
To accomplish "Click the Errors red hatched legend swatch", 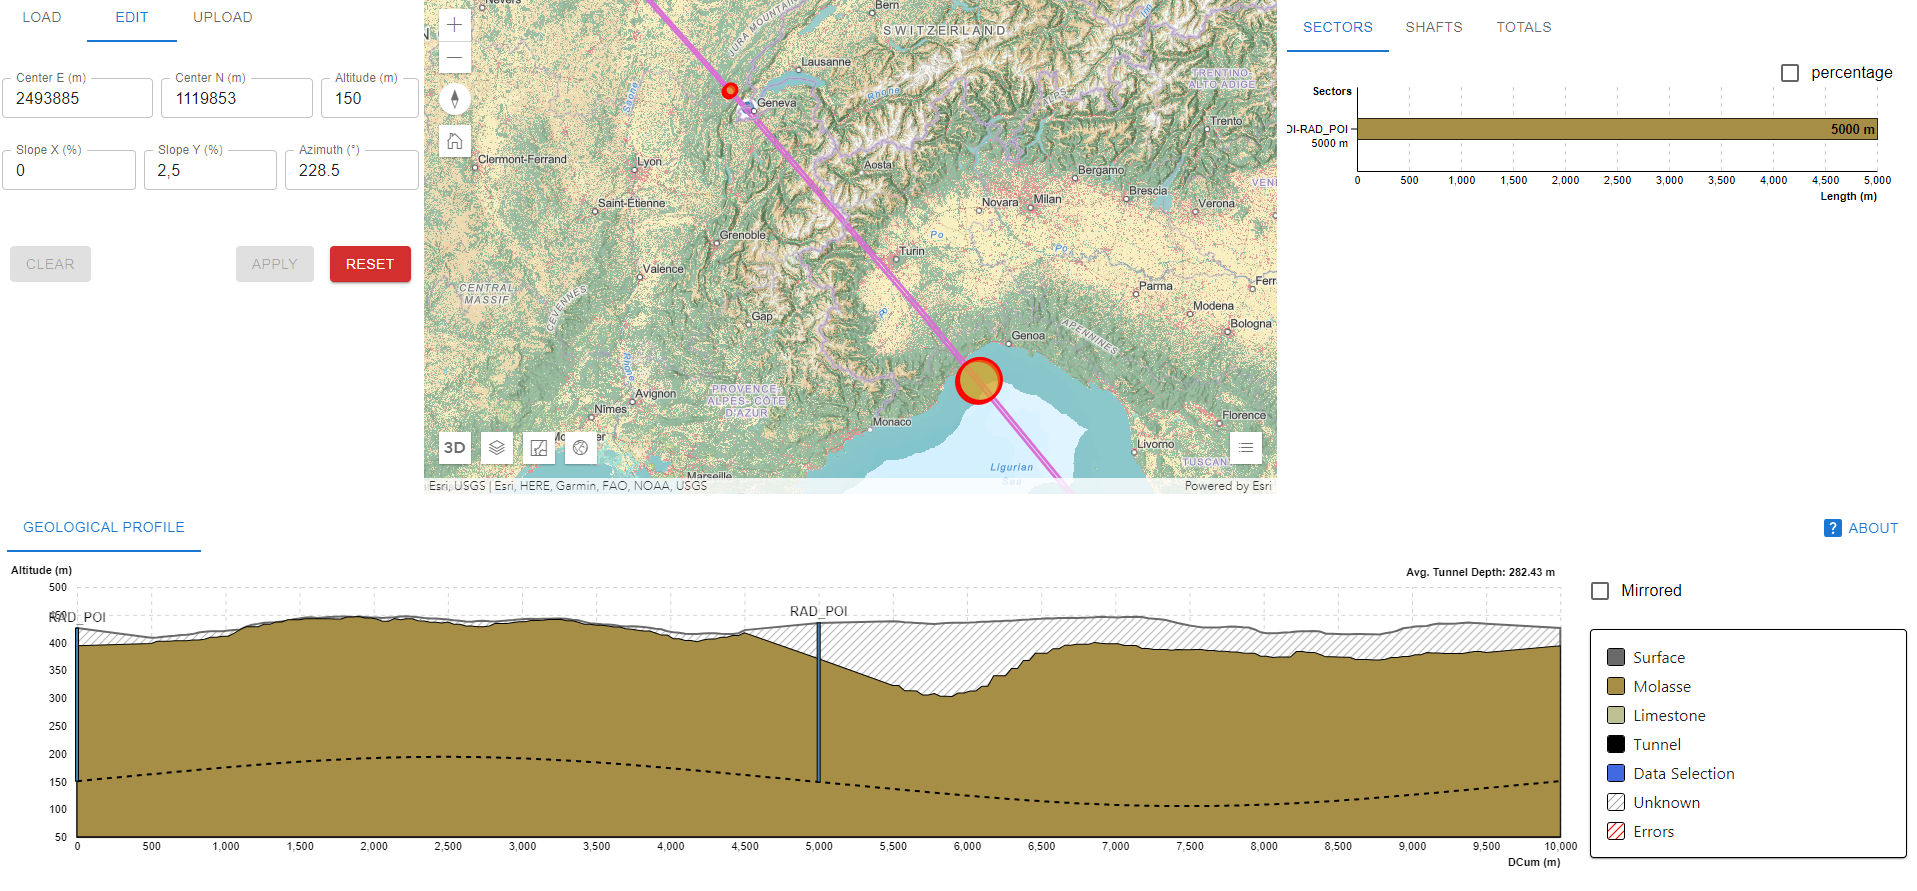I will [x=1616, y=831].
